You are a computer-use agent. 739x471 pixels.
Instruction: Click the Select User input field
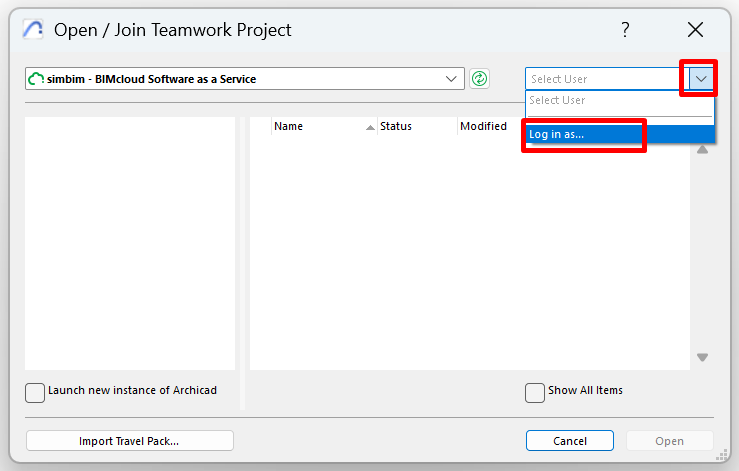tap(607, 79)
